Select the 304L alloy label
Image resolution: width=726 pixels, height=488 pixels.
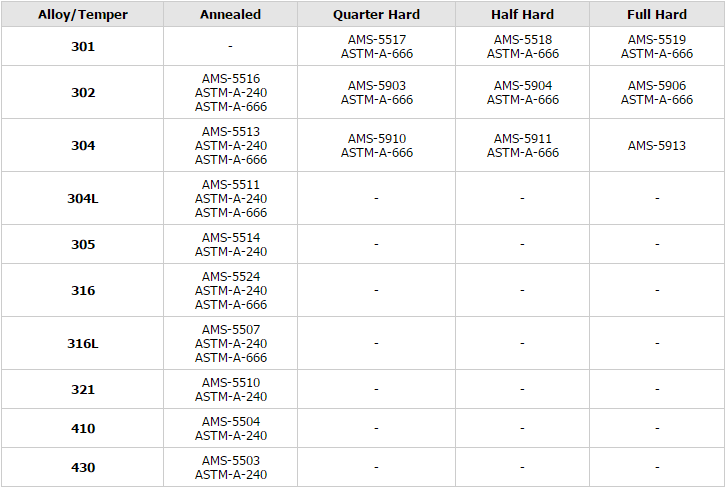point(83,199)
